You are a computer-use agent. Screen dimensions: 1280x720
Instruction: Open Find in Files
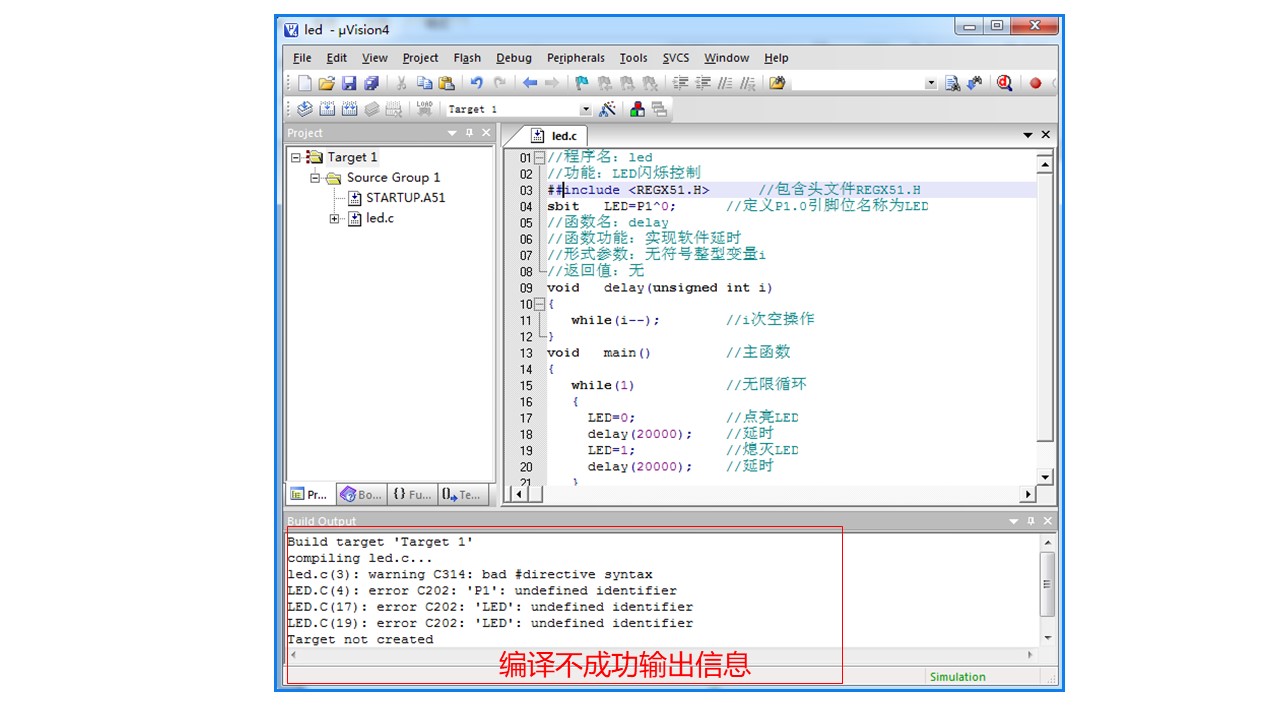pyautogui.click(x=777, y=84)
